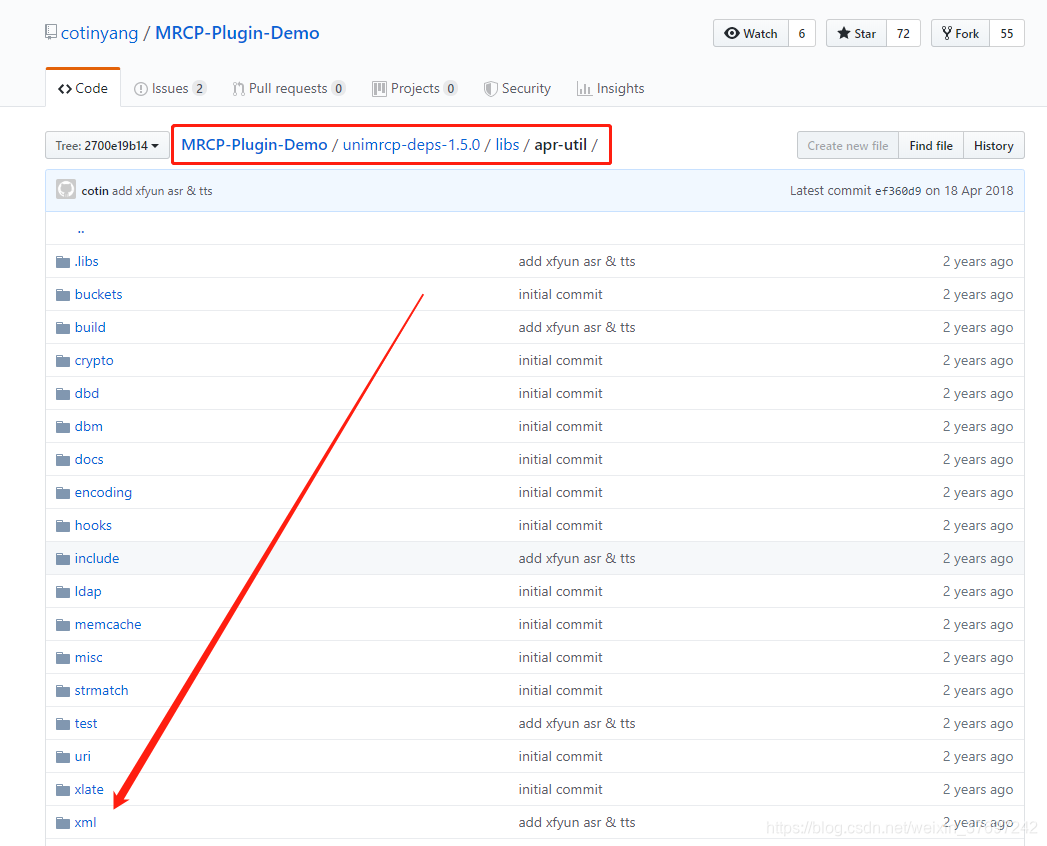Viewport: 1047px width, 846px height.
Task: Open the dbm folder
Action: pyautogui.click(x=89, y=426)
